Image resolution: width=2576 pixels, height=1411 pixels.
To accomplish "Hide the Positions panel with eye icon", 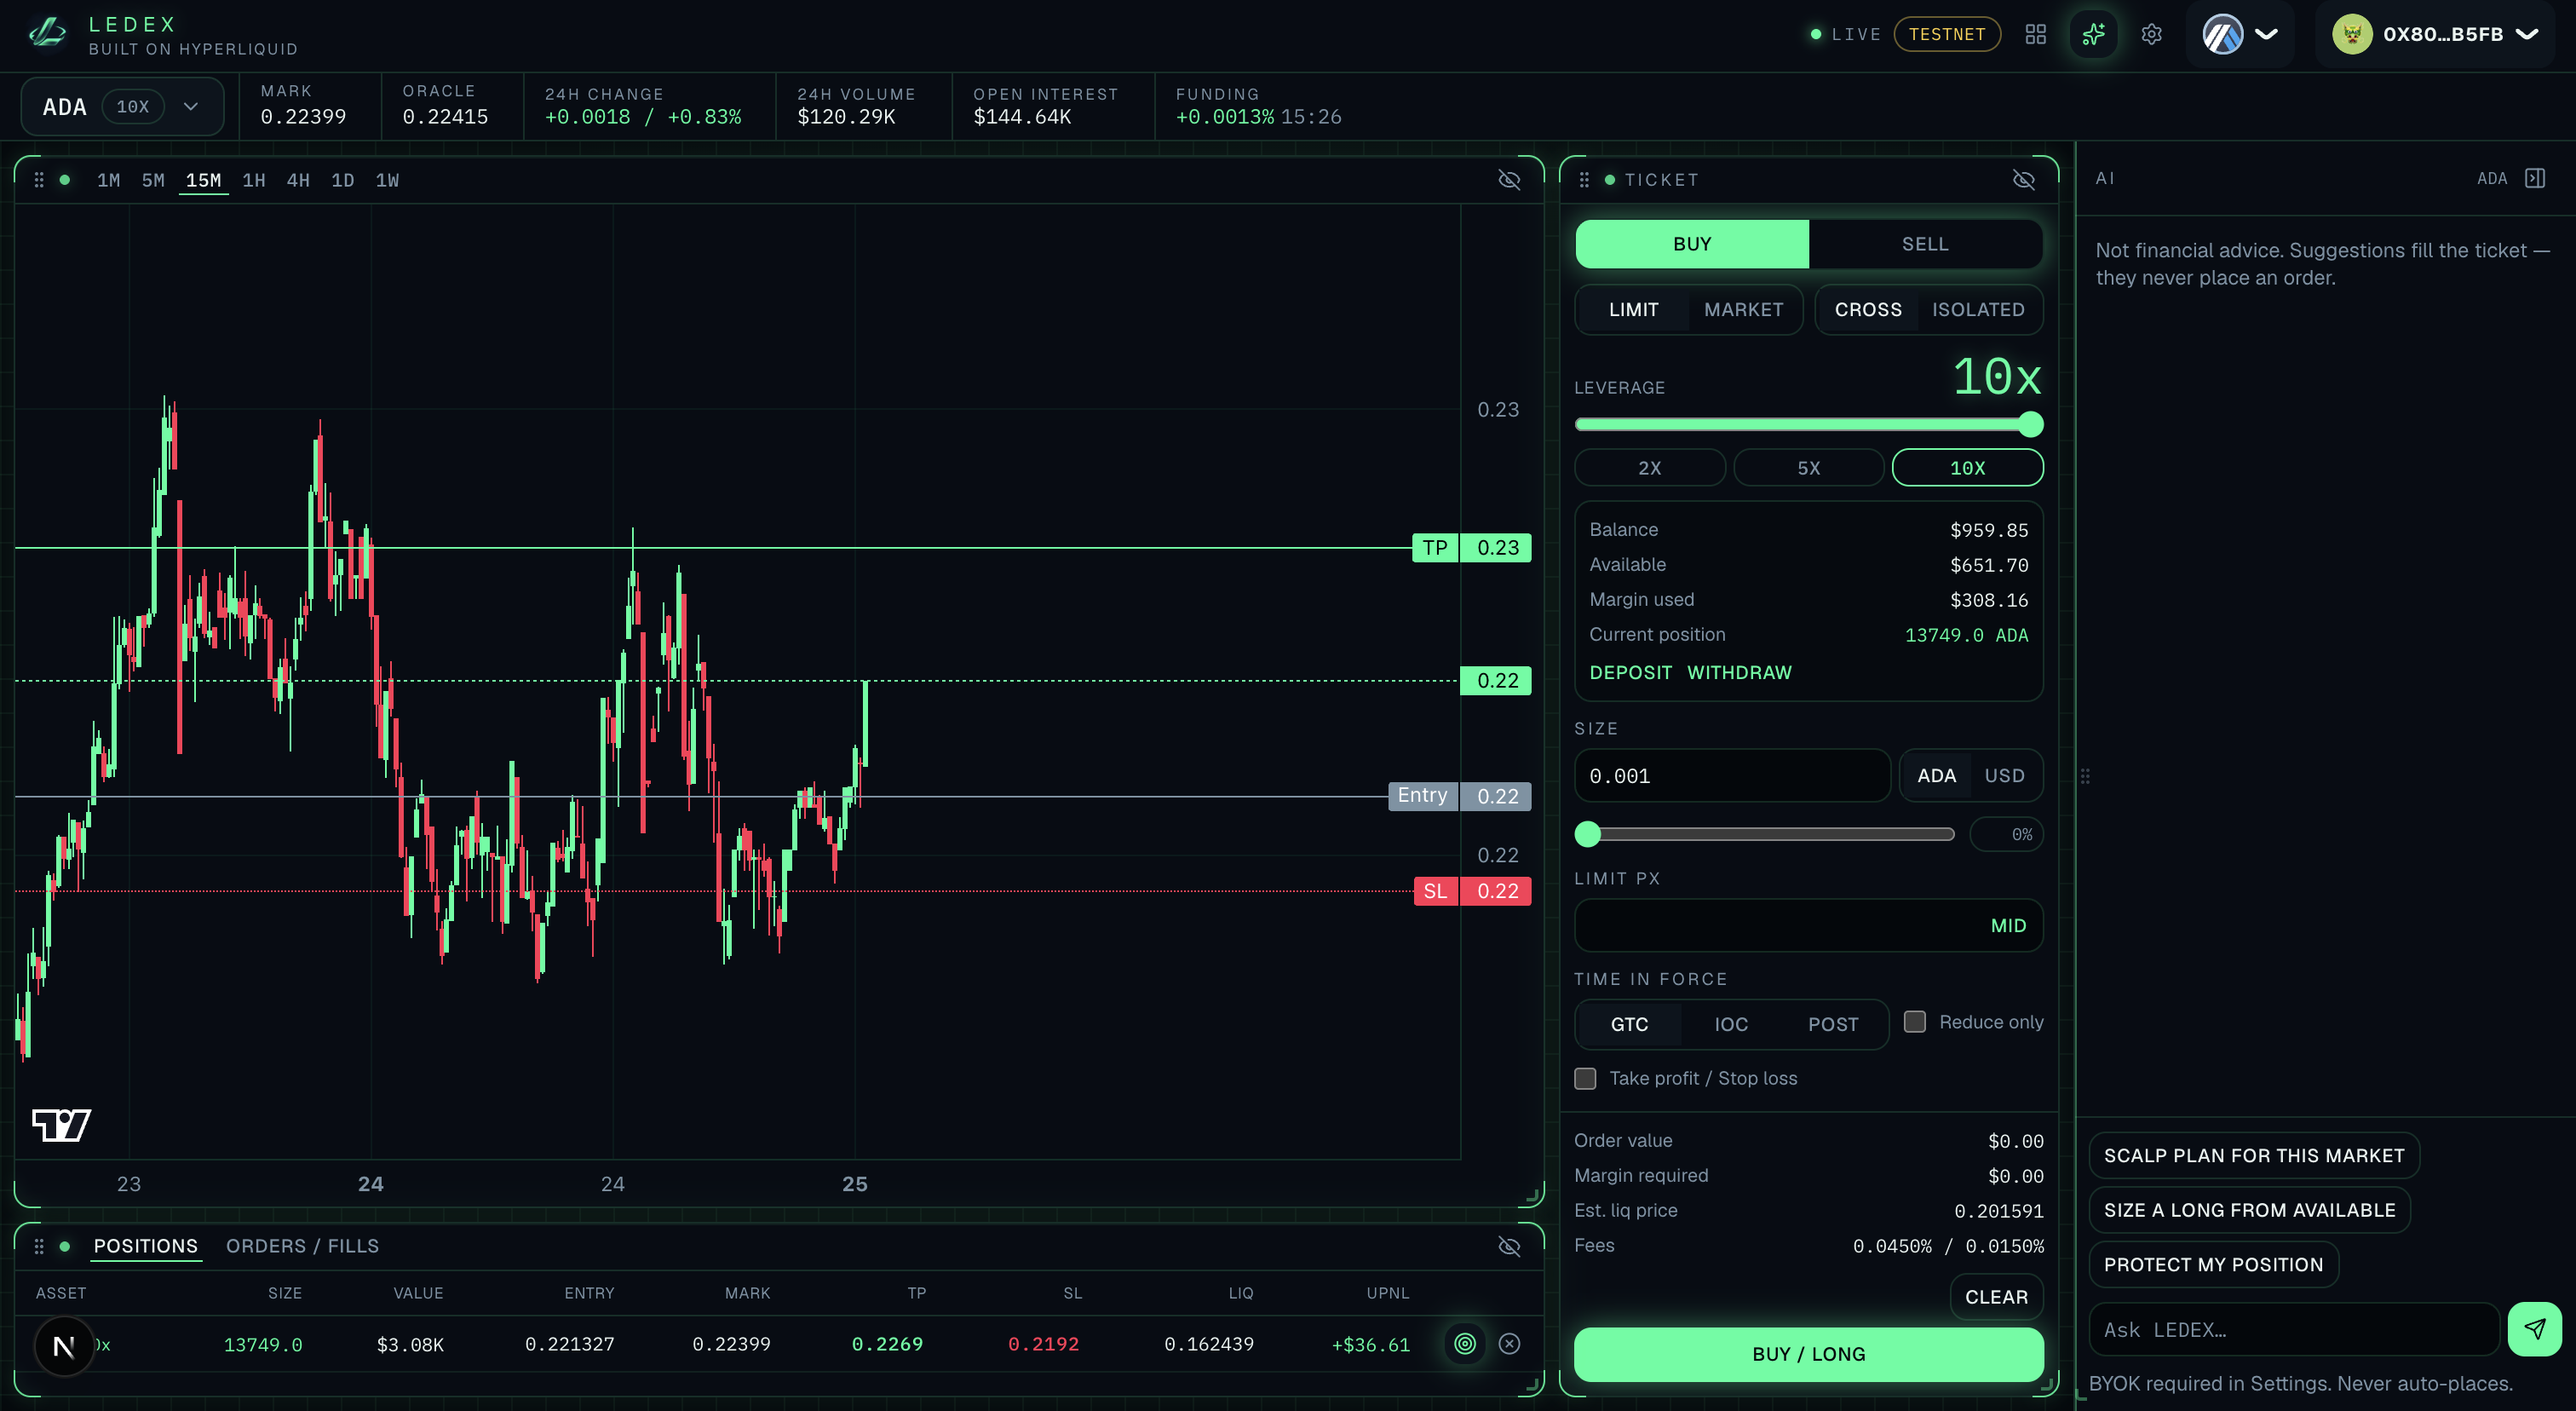I will tap(1509, 1246).
